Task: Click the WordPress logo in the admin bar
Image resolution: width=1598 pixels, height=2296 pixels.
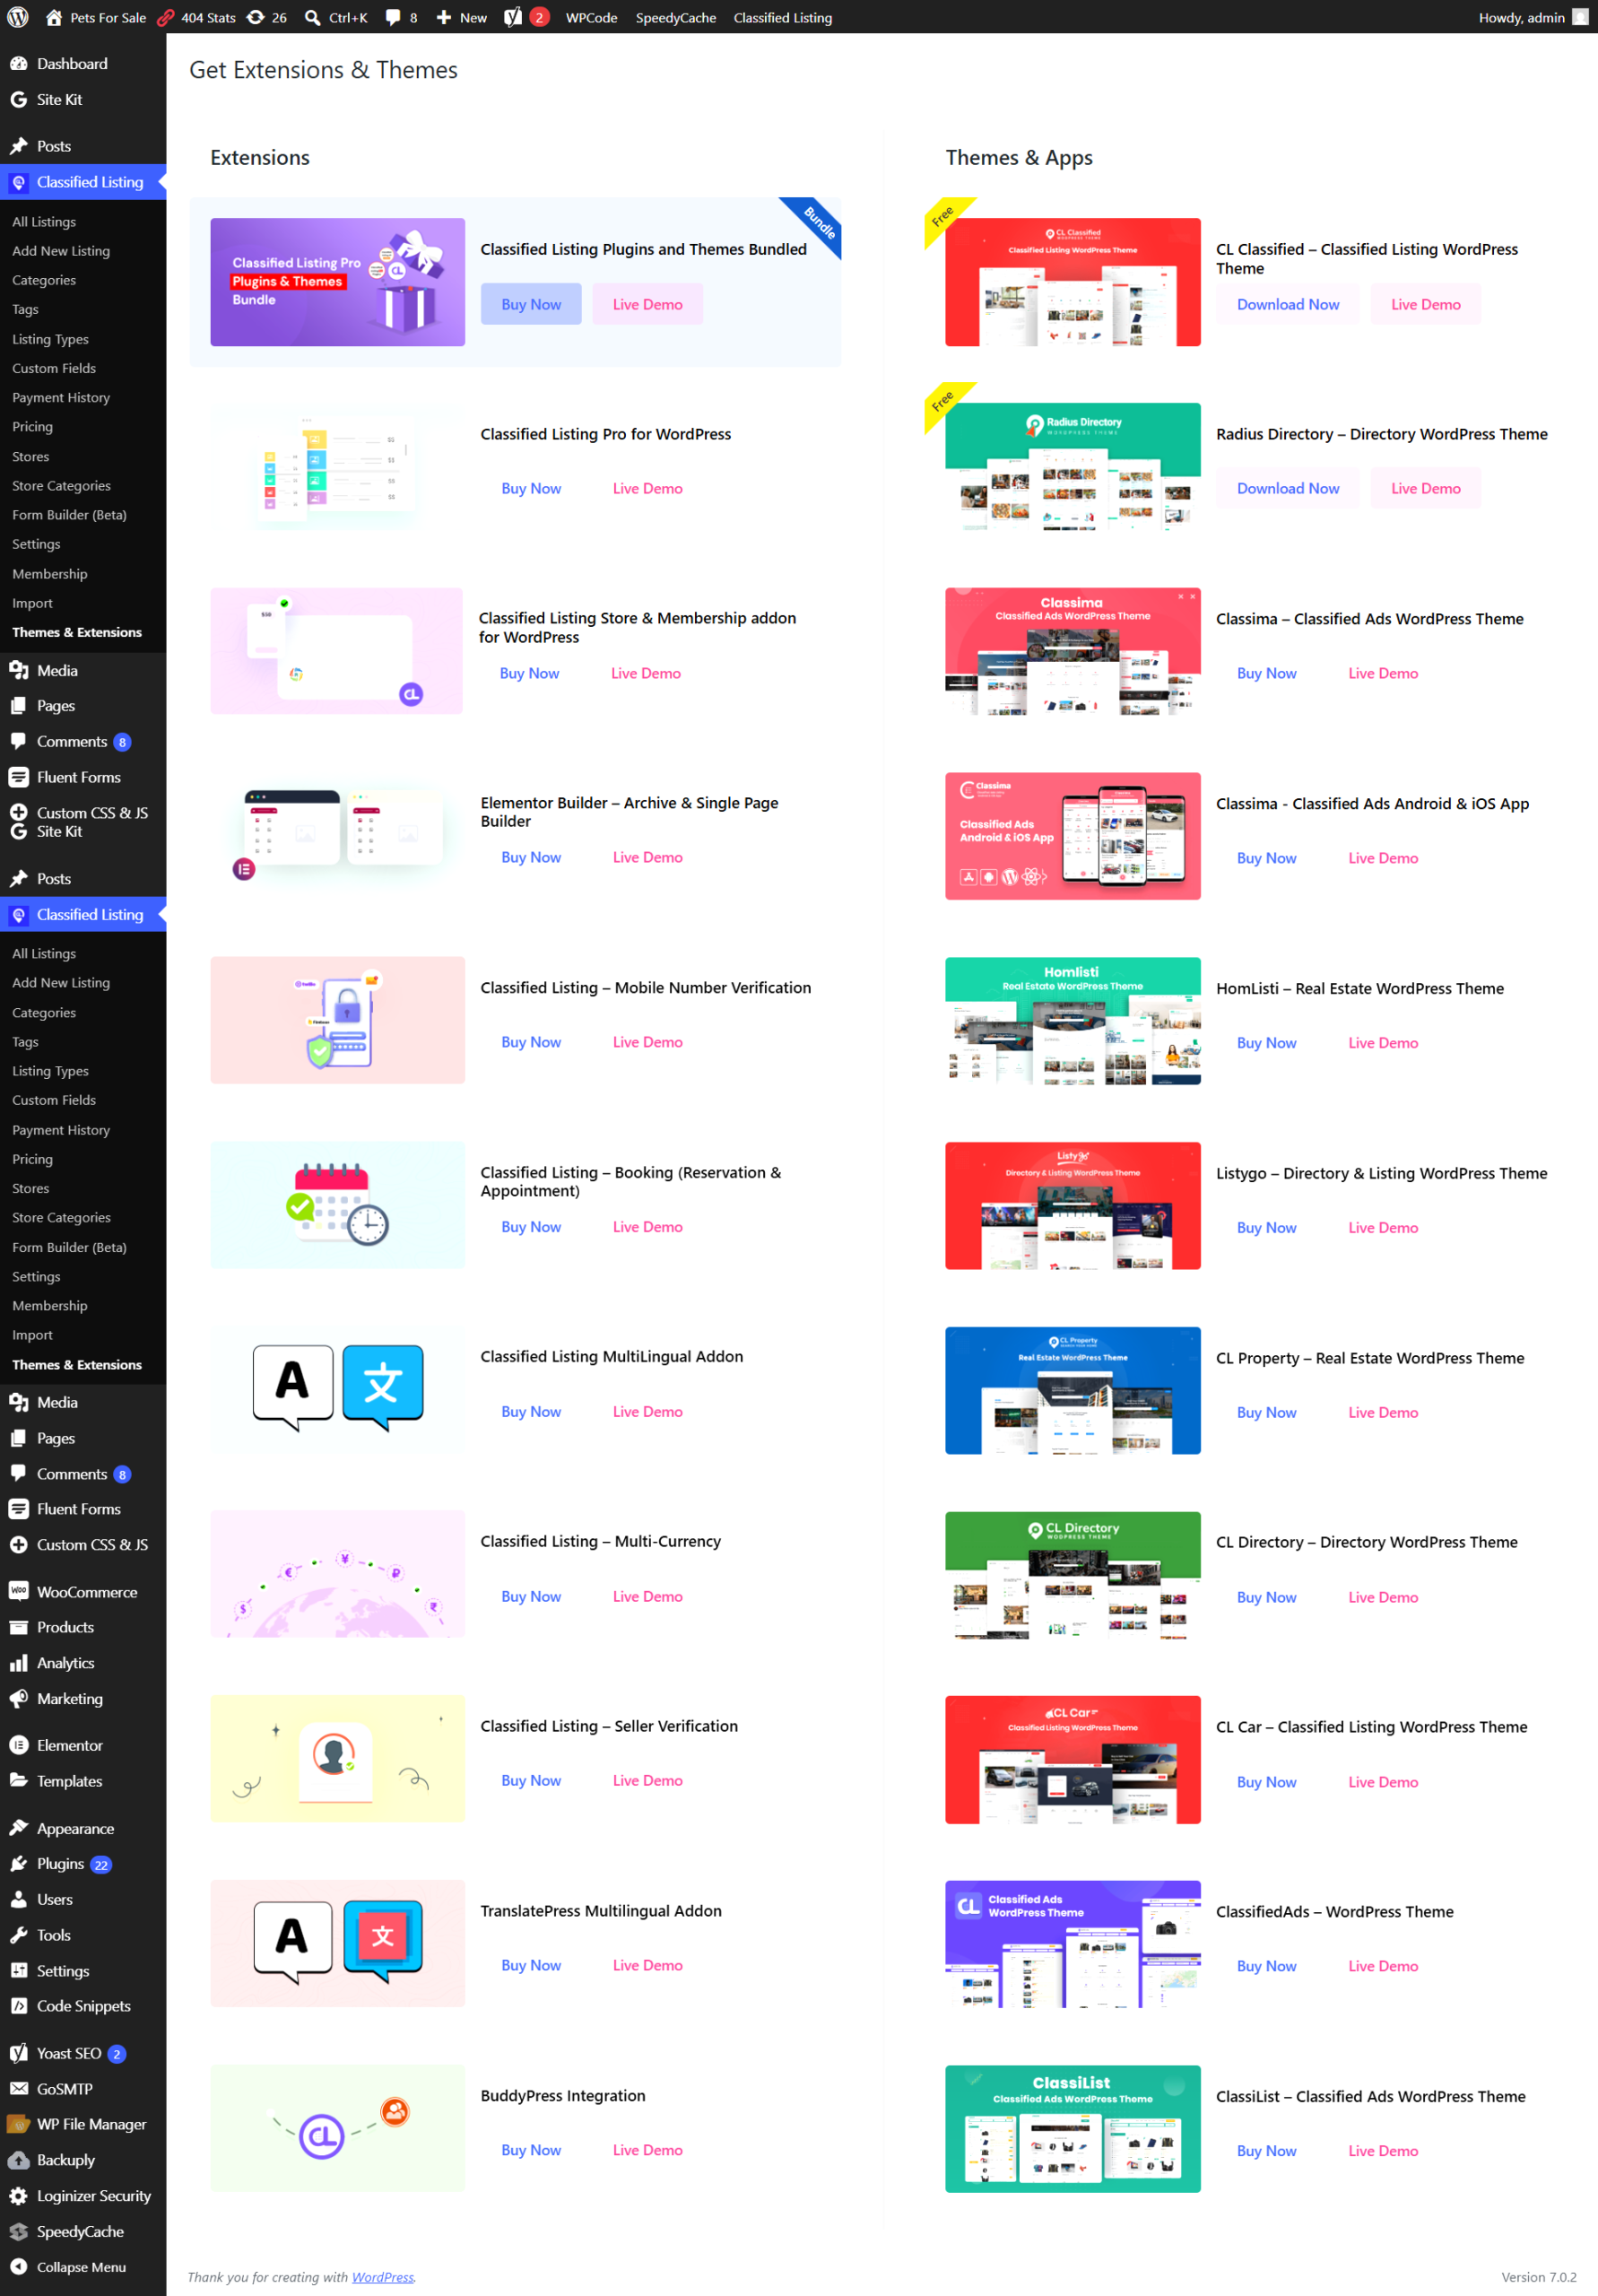Action: 18,17
